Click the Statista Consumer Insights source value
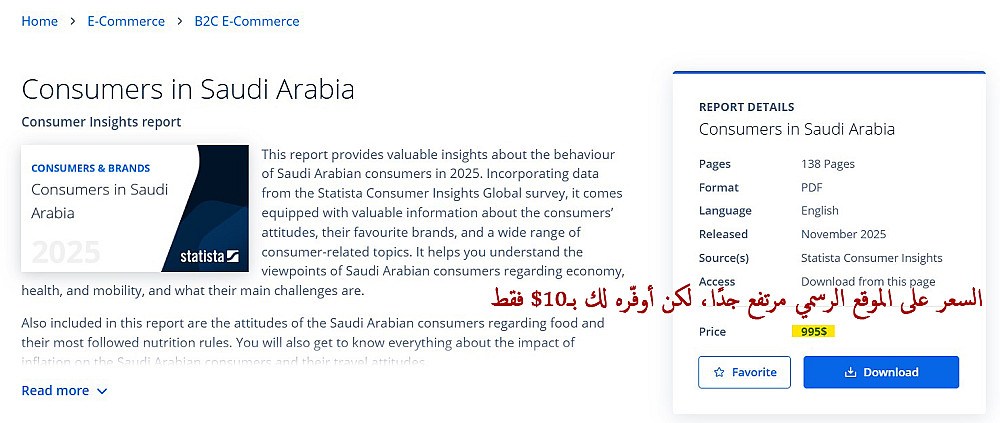This screenshot has height=423, width=1000. [871, 258]
